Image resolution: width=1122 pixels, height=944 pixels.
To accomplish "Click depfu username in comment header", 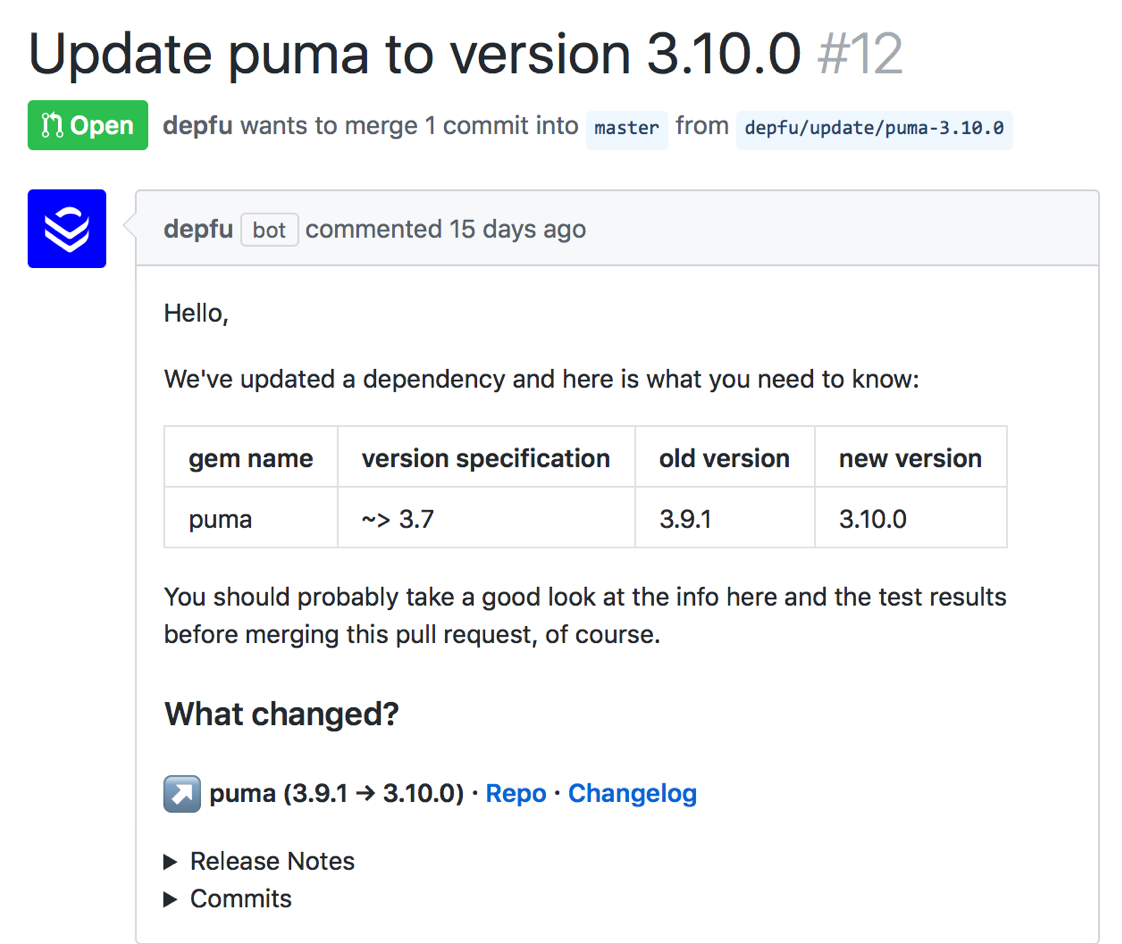I will pyautogui.click(x=198, y=229).
